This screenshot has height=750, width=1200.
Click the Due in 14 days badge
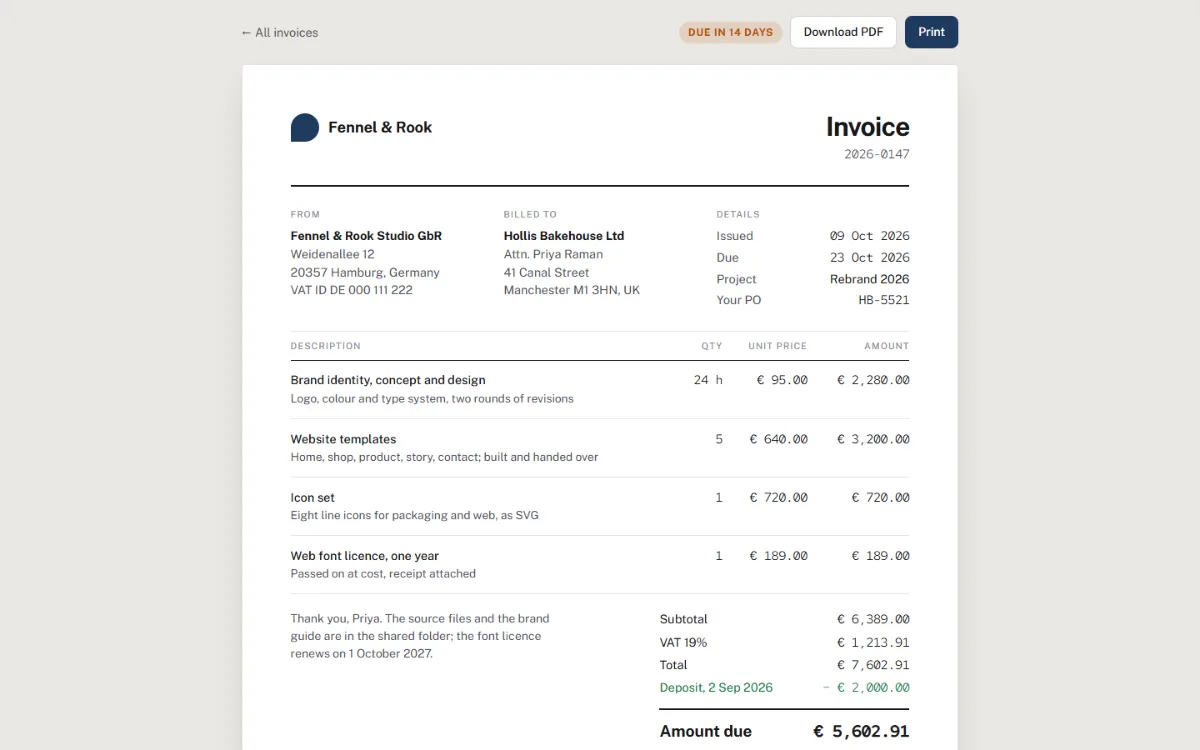pyautogui.click(x=730, y=32)
